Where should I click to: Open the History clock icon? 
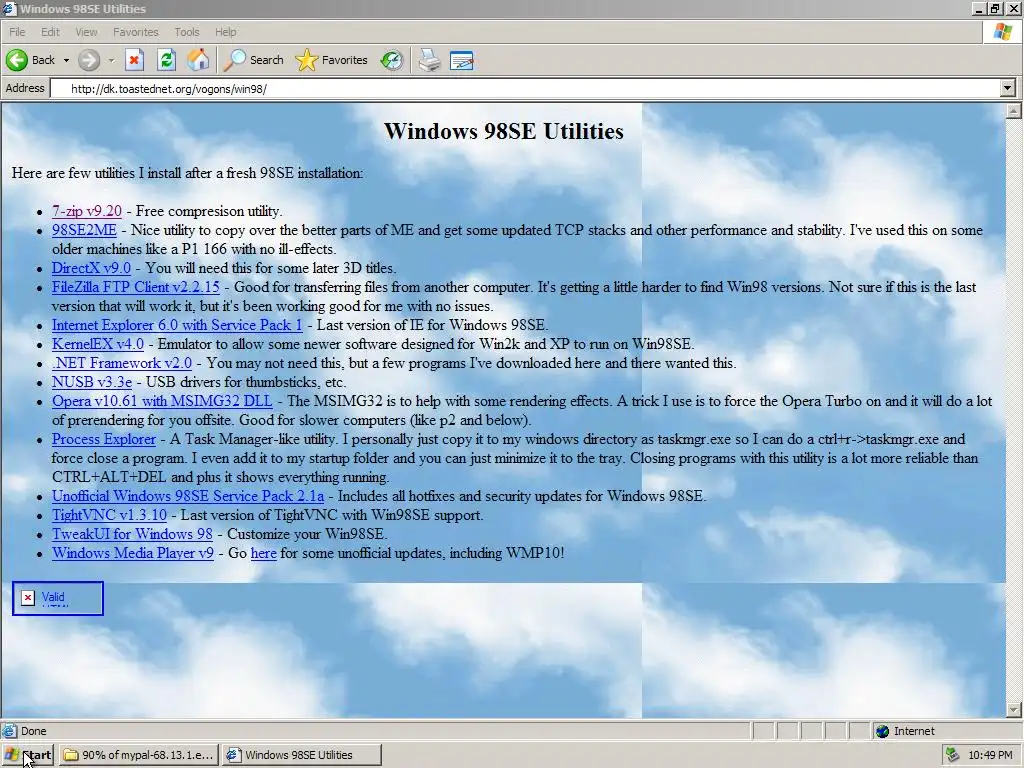(x=392, y=60)
